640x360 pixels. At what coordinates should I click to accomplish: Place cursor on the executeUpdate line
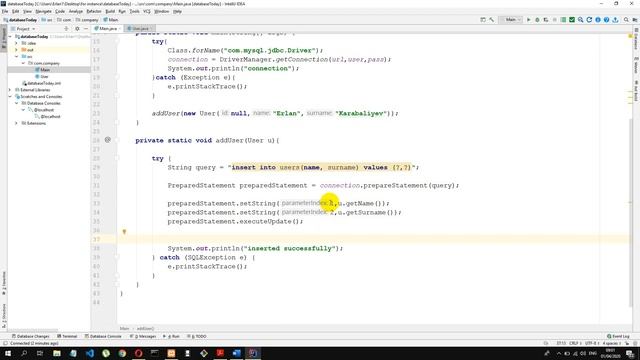pyautogui.click(x=235, y=222)
